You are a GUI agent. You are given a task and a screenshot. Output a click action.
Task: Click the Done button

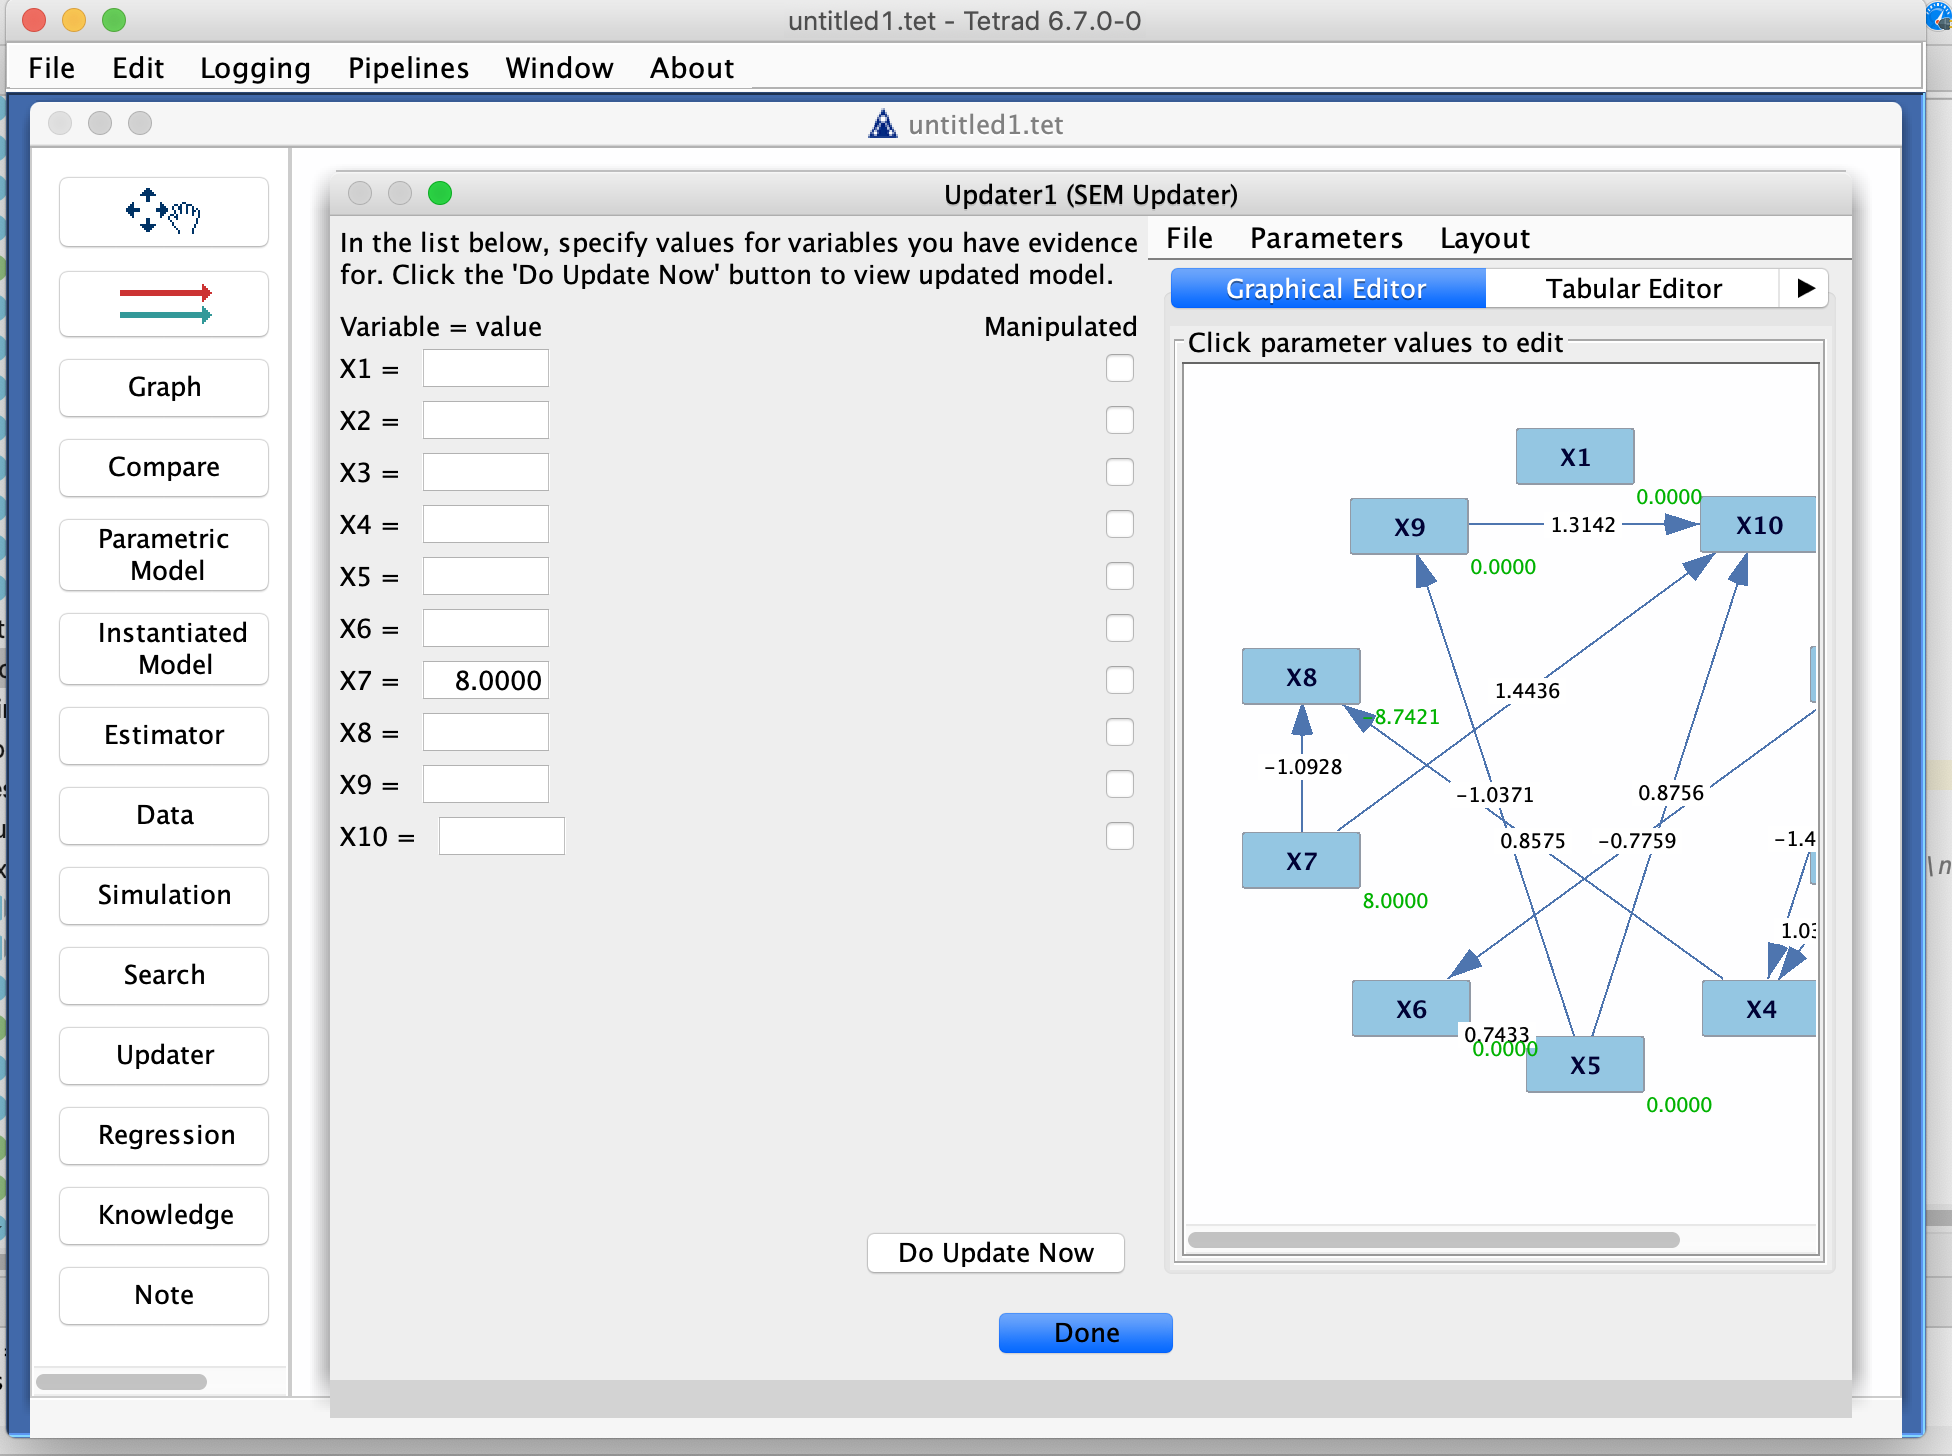pos(1085,1332)
